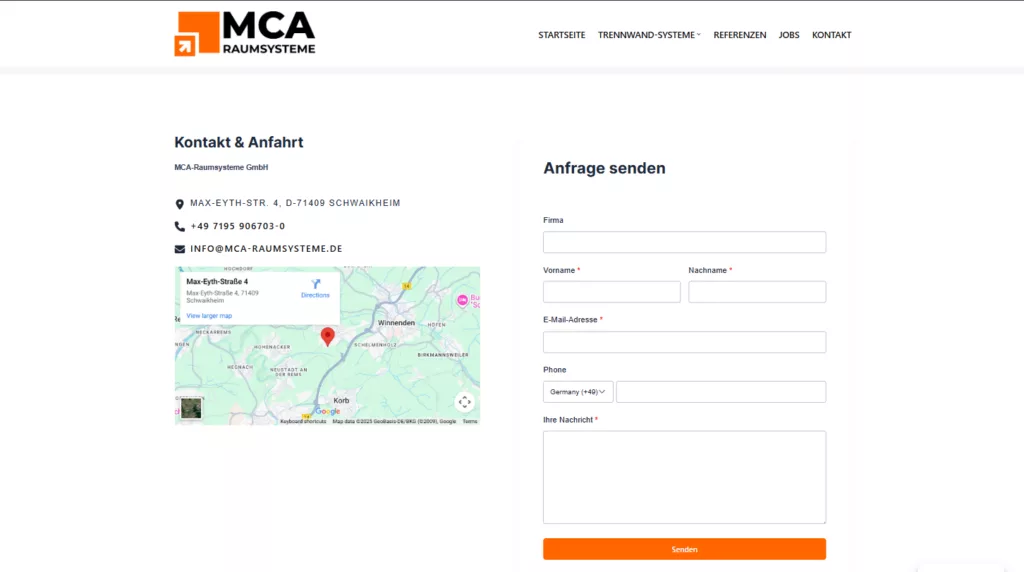Call the +49 7195 906703-0 number
The width and height of the screenshot is (1024, 572).
(x=238, y=226)
